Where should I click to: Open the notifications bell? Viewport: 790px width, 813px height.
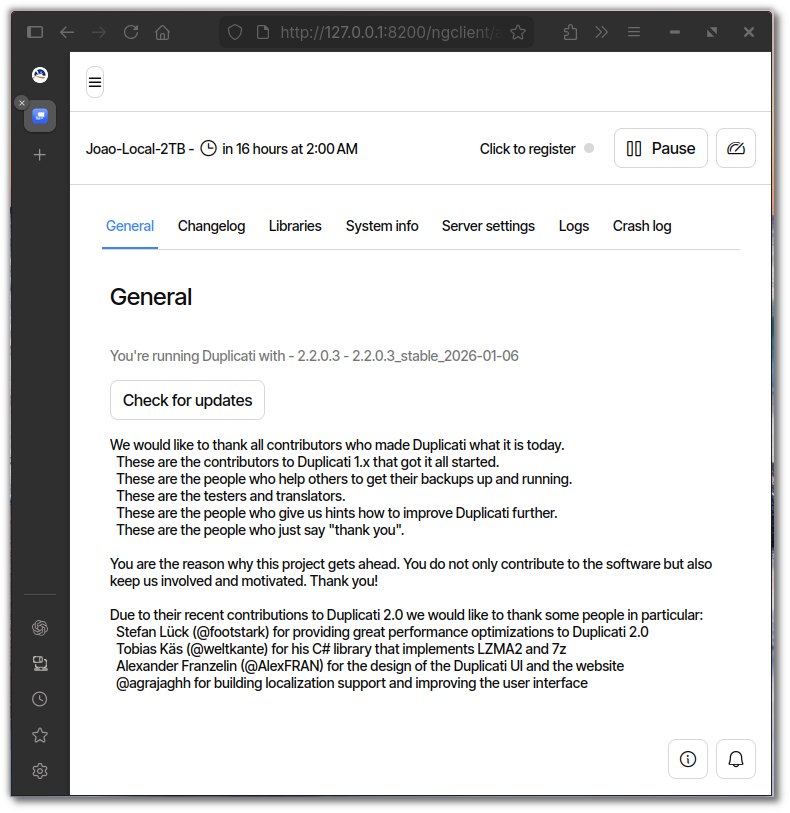coord(735,759)
